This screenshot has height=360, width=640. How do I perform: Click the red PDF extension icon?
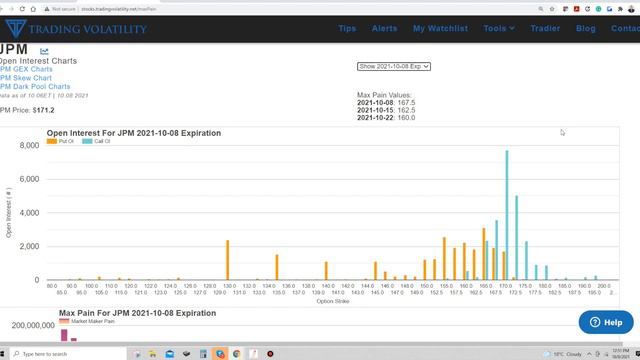576,9
